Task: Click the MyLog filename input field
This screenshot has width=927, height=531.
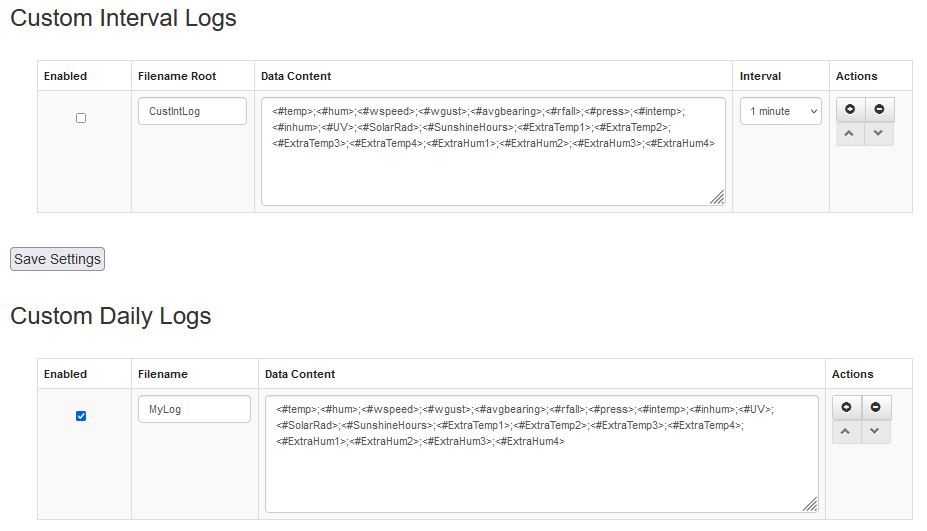Action: (194, 409)
